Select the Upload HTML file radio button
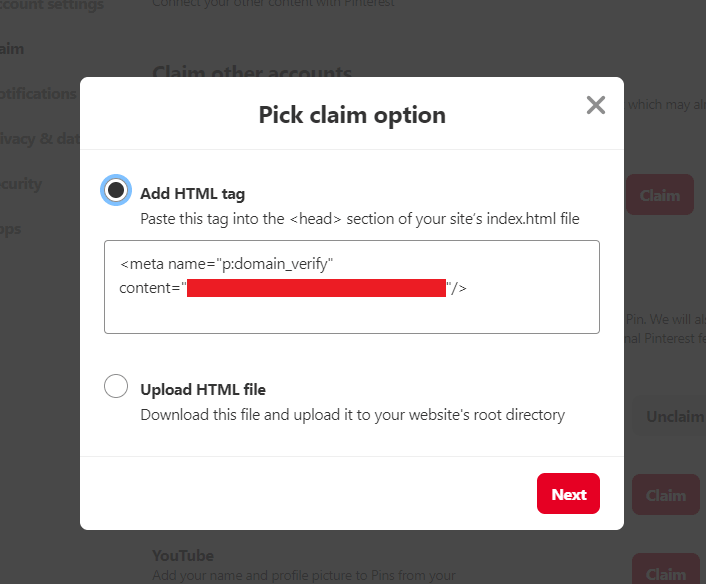 tap(116, 386)
